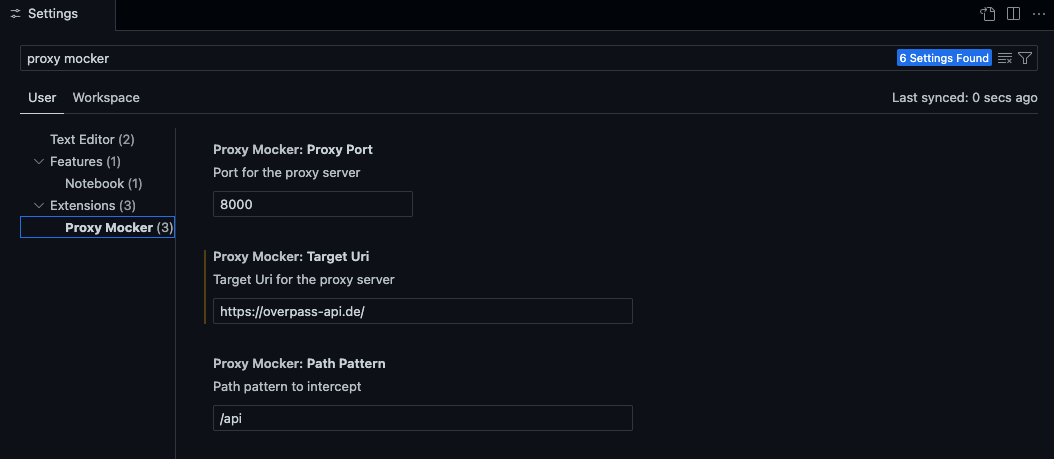Select Notebook in the settings tree
Screen dimensions: 1054x459
103,184
